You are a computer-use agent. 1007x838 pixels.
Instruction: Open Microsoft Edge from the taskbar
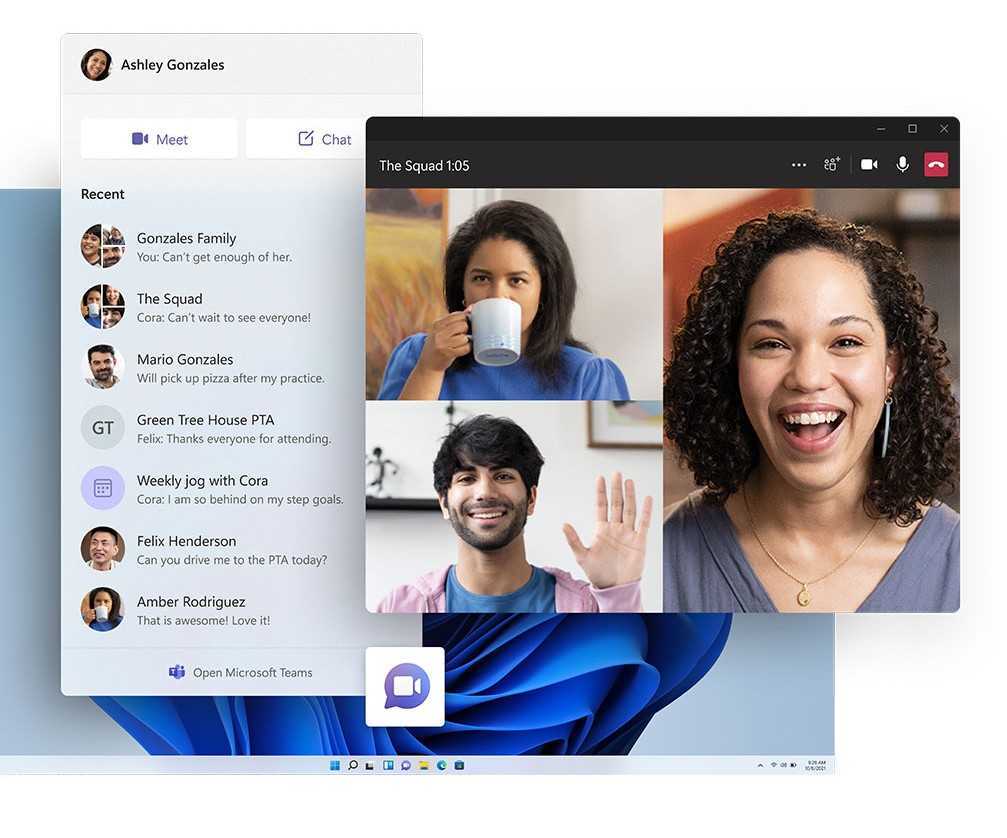tap(441, 766)
